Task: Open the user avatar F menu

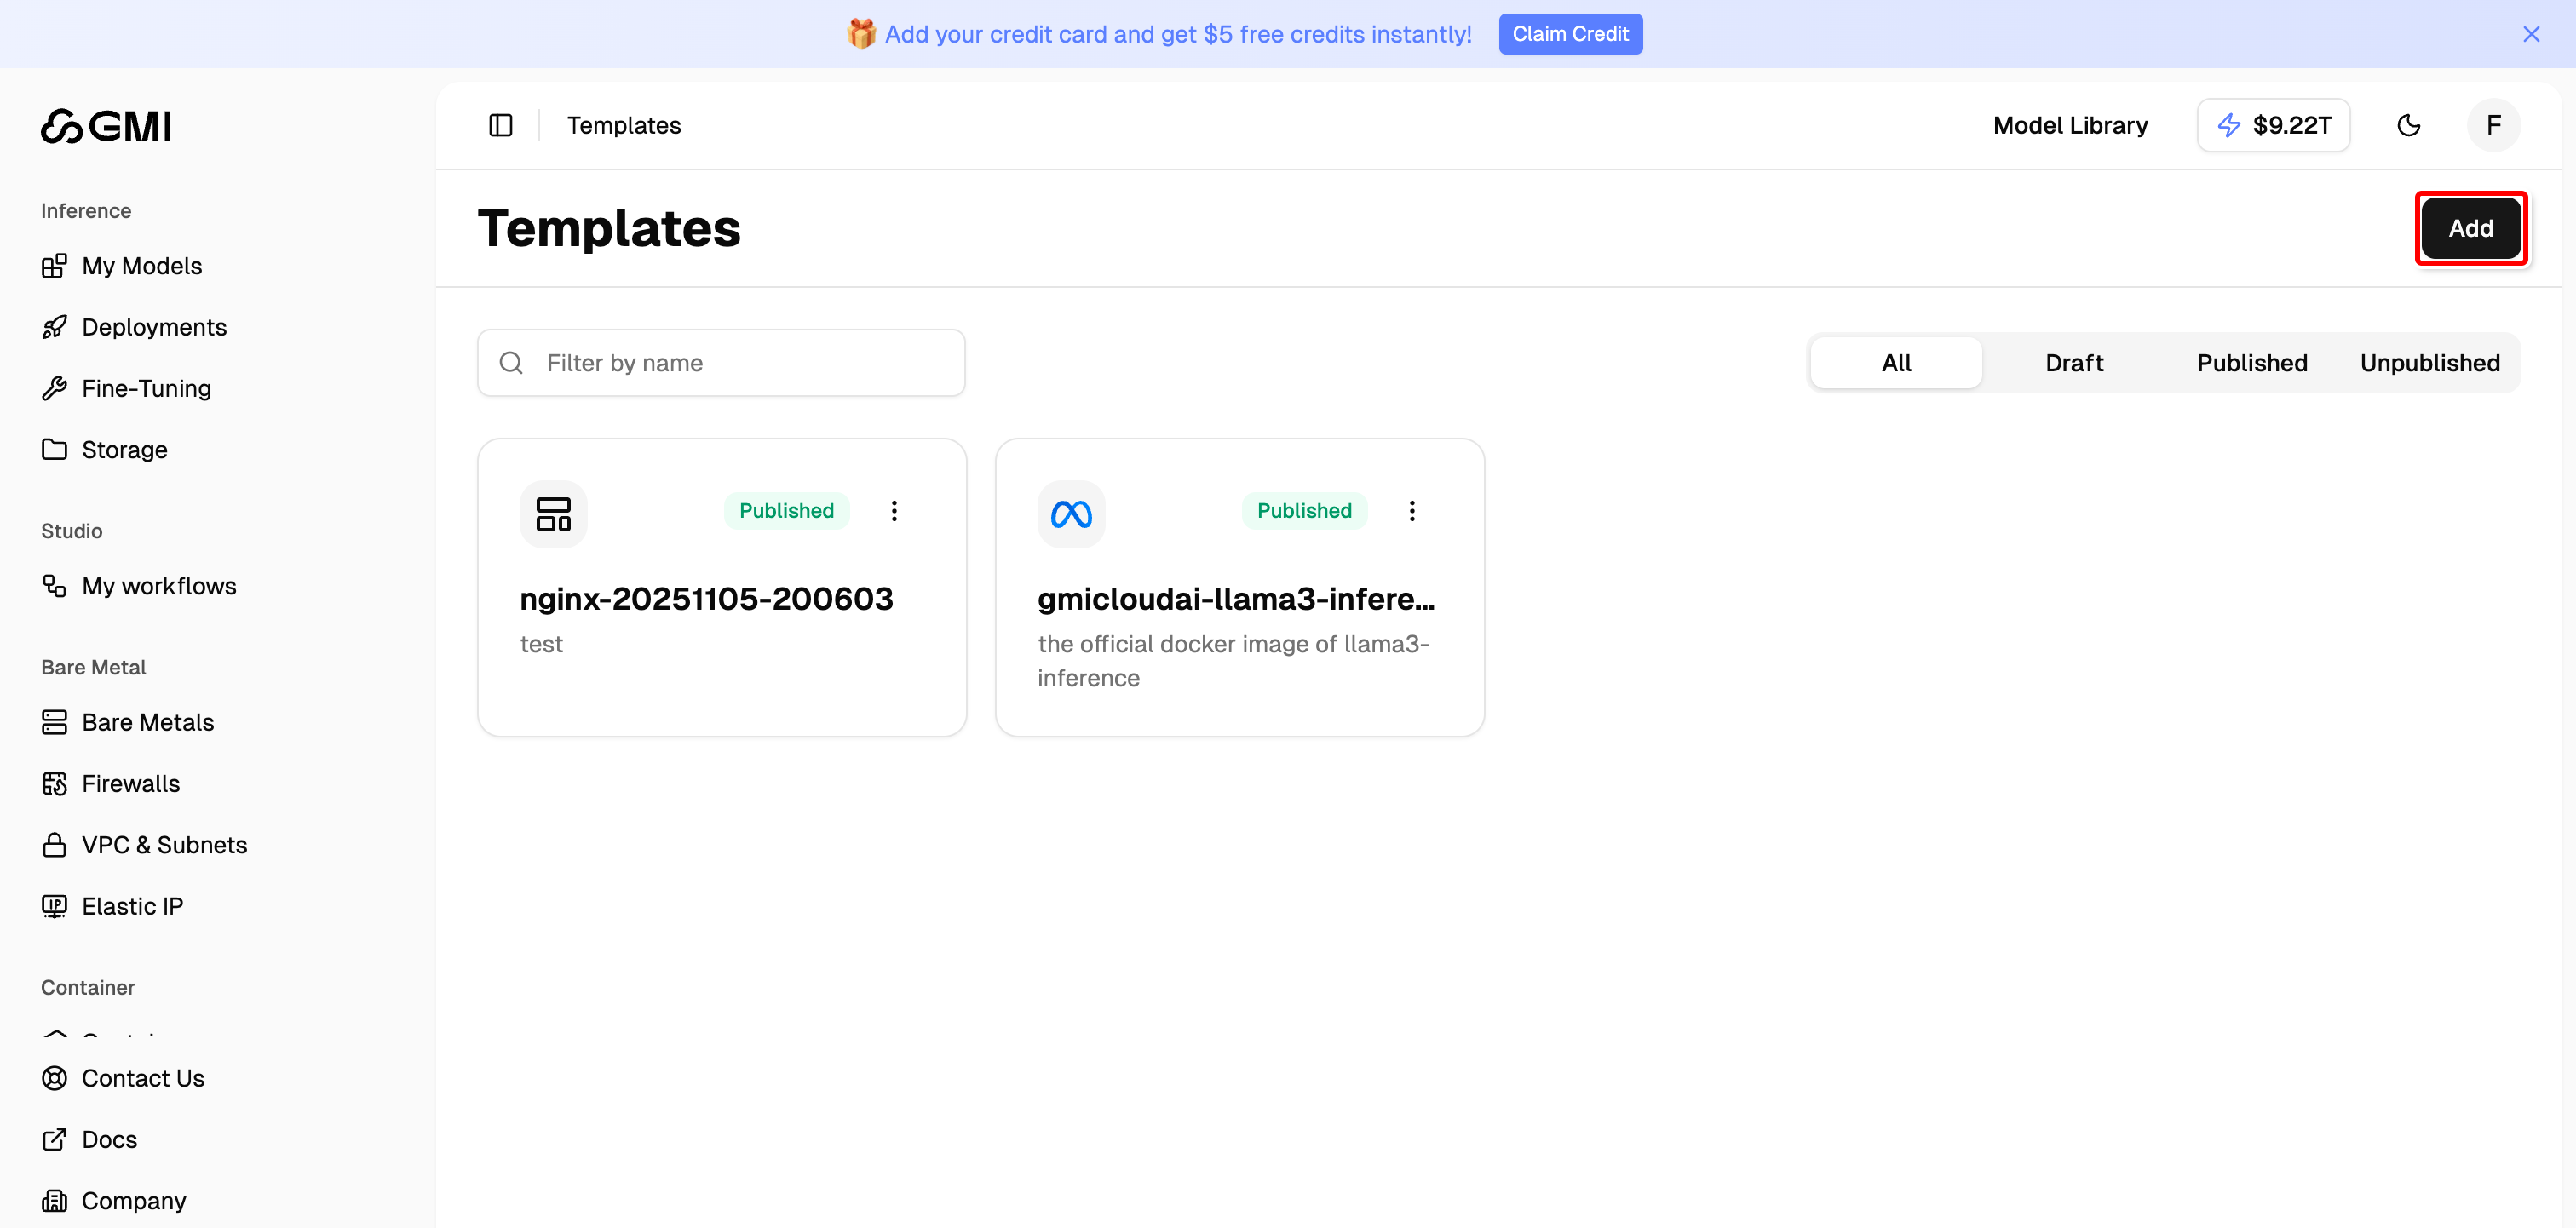Action: (2493, 125)
